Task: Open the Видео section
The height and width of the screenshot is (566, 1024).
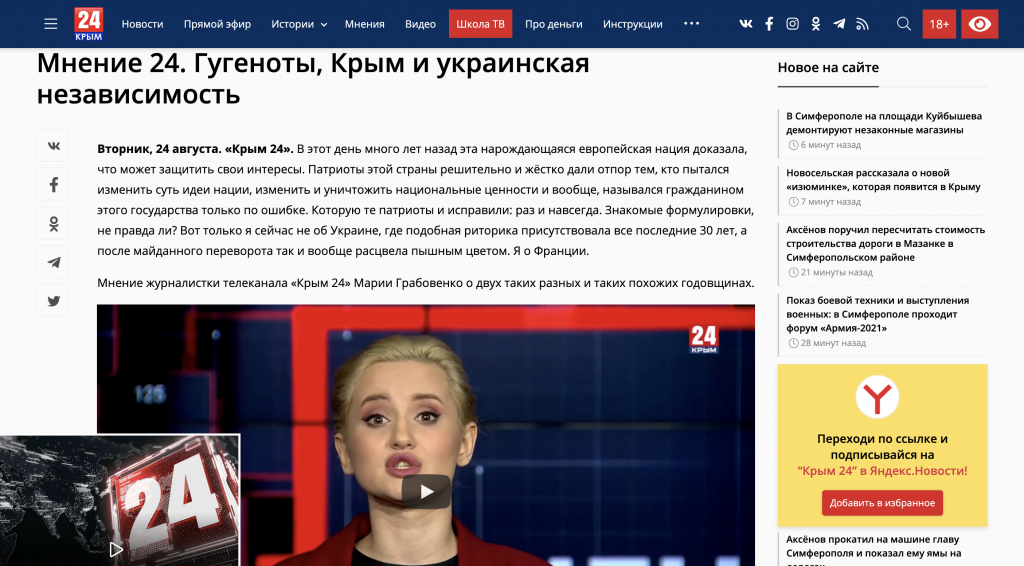Action: pos(420,24)
